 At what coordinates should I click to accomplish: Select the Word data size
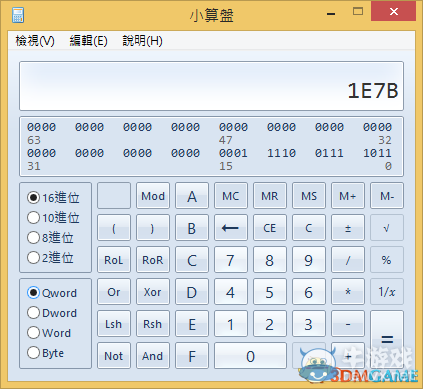point(49,333)
